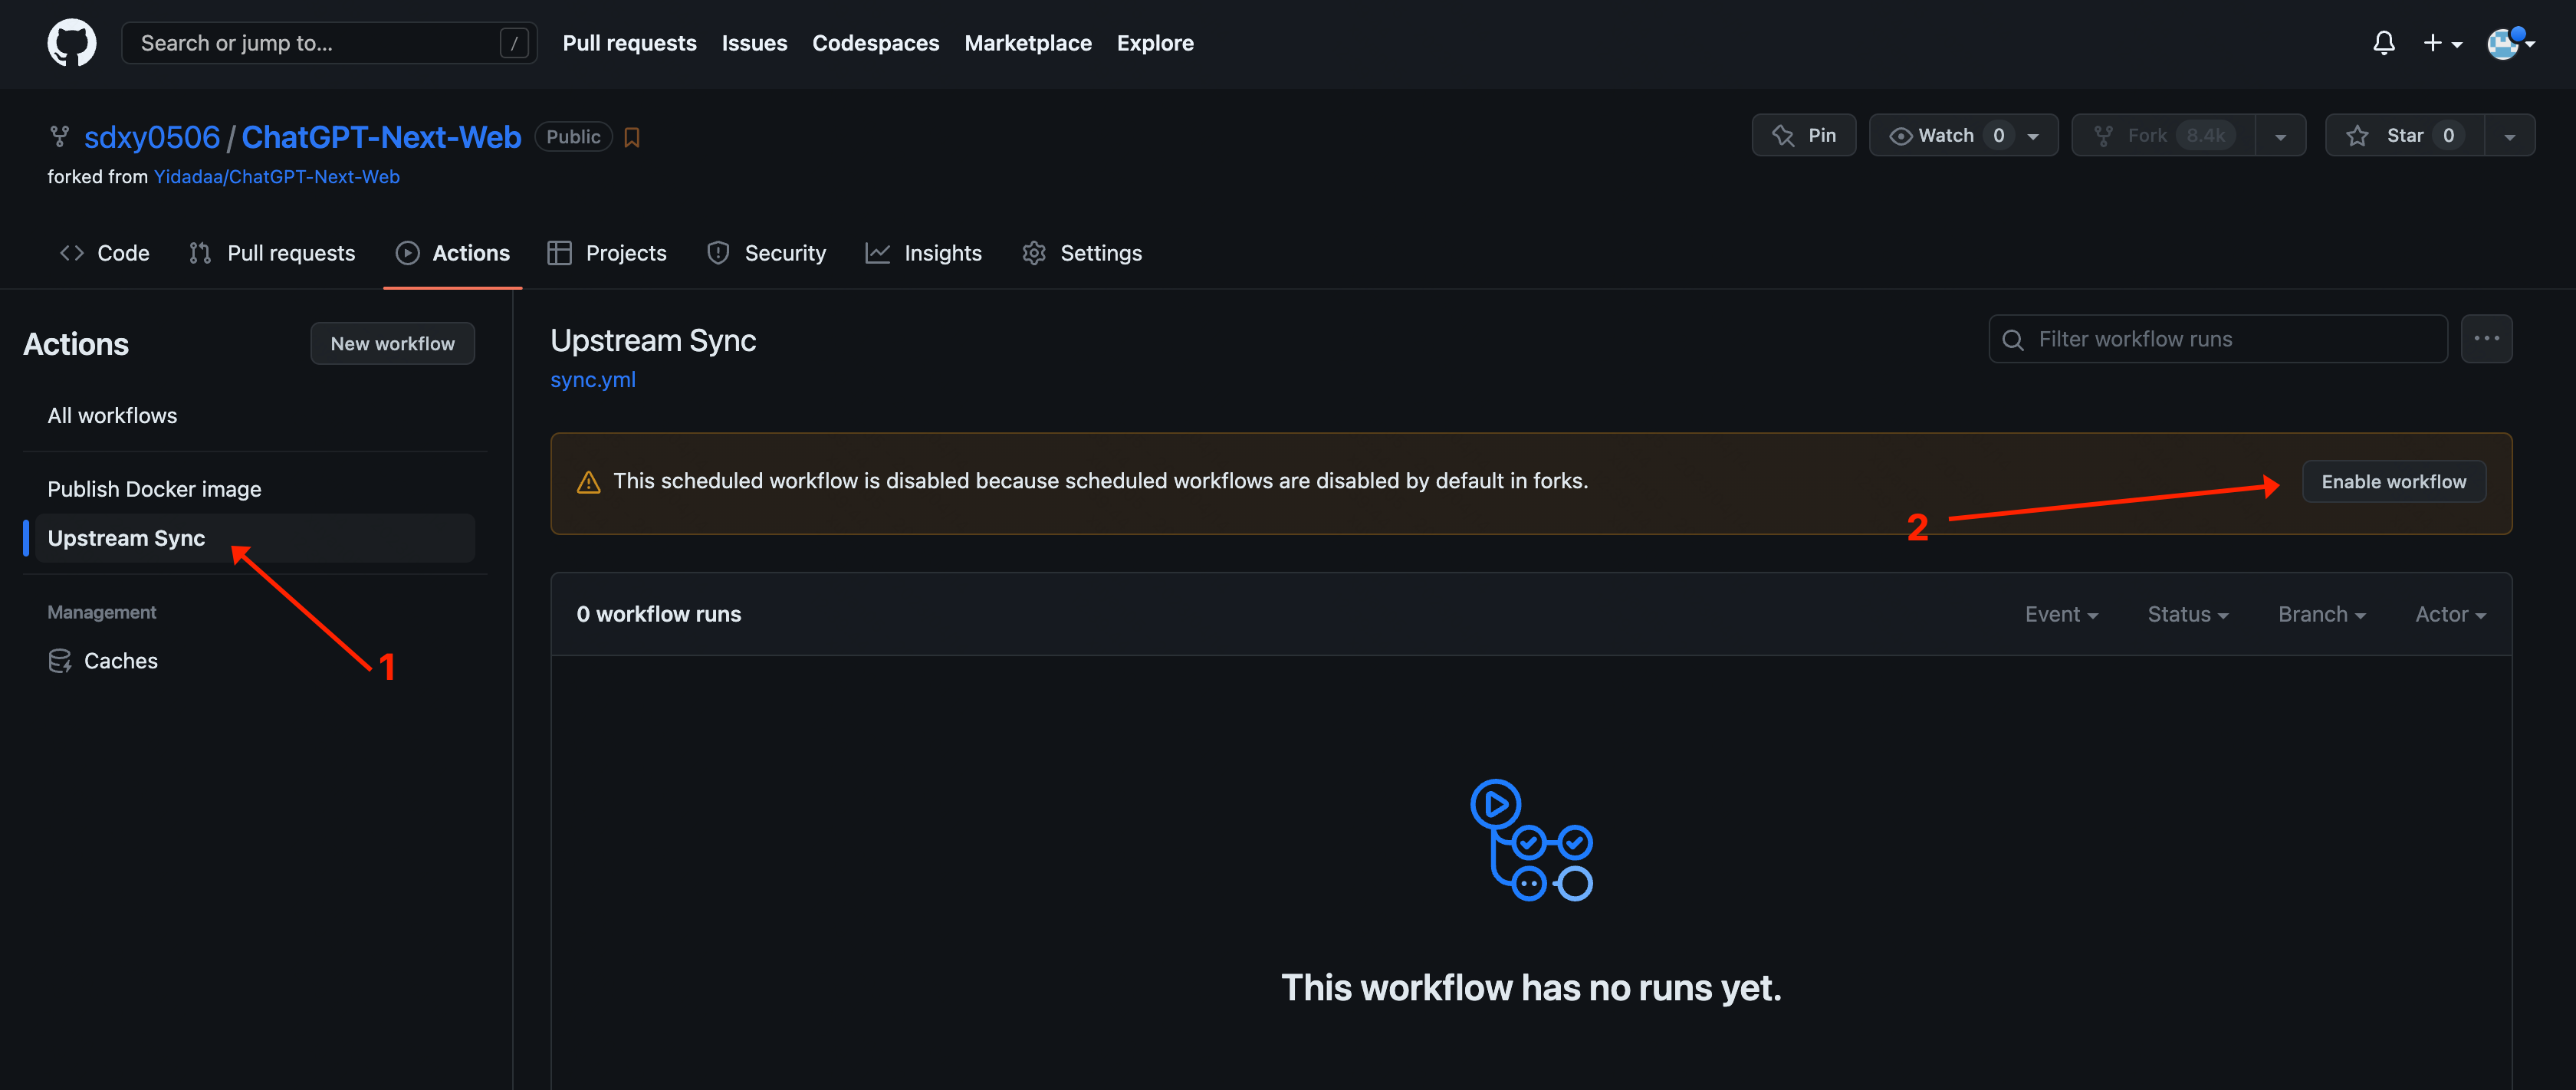2576x1090 pixels.
Task: Switch to the Projects tab
Action: pyautogui.click(x=607, y=253)
